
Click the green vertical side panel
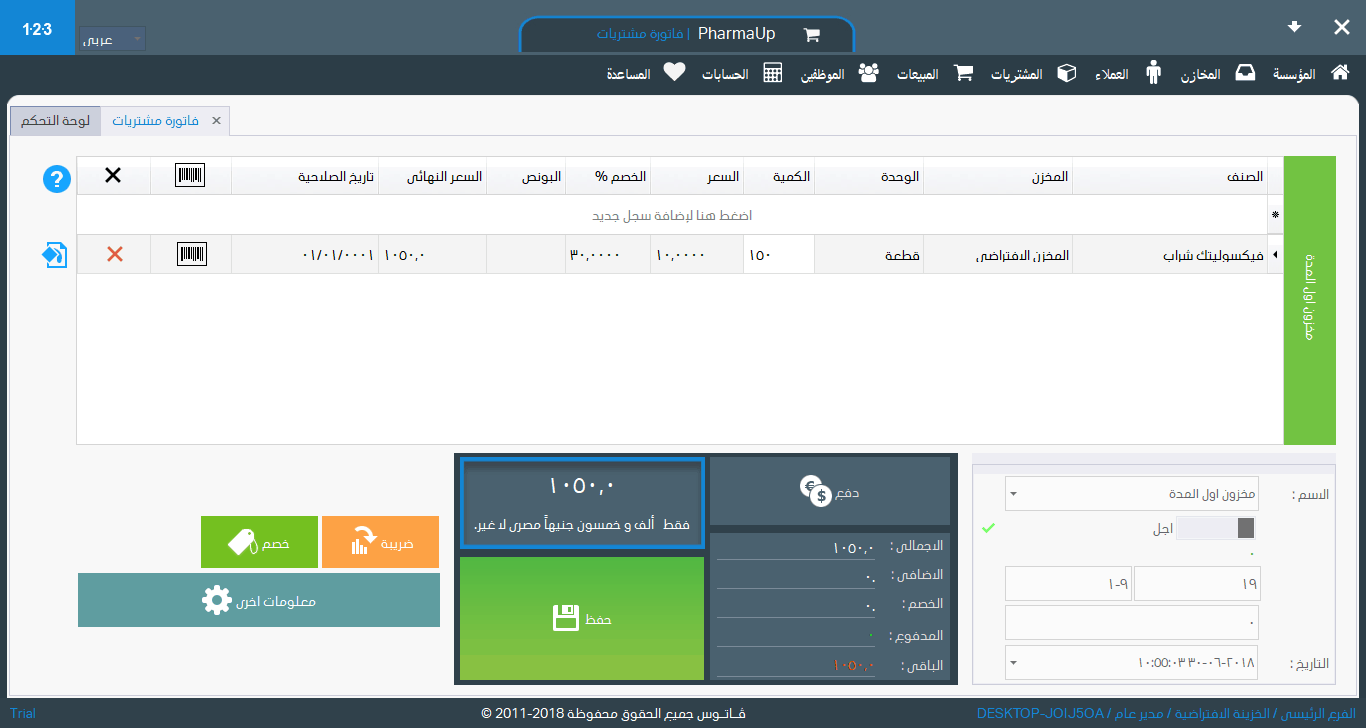click(1309, 300)
